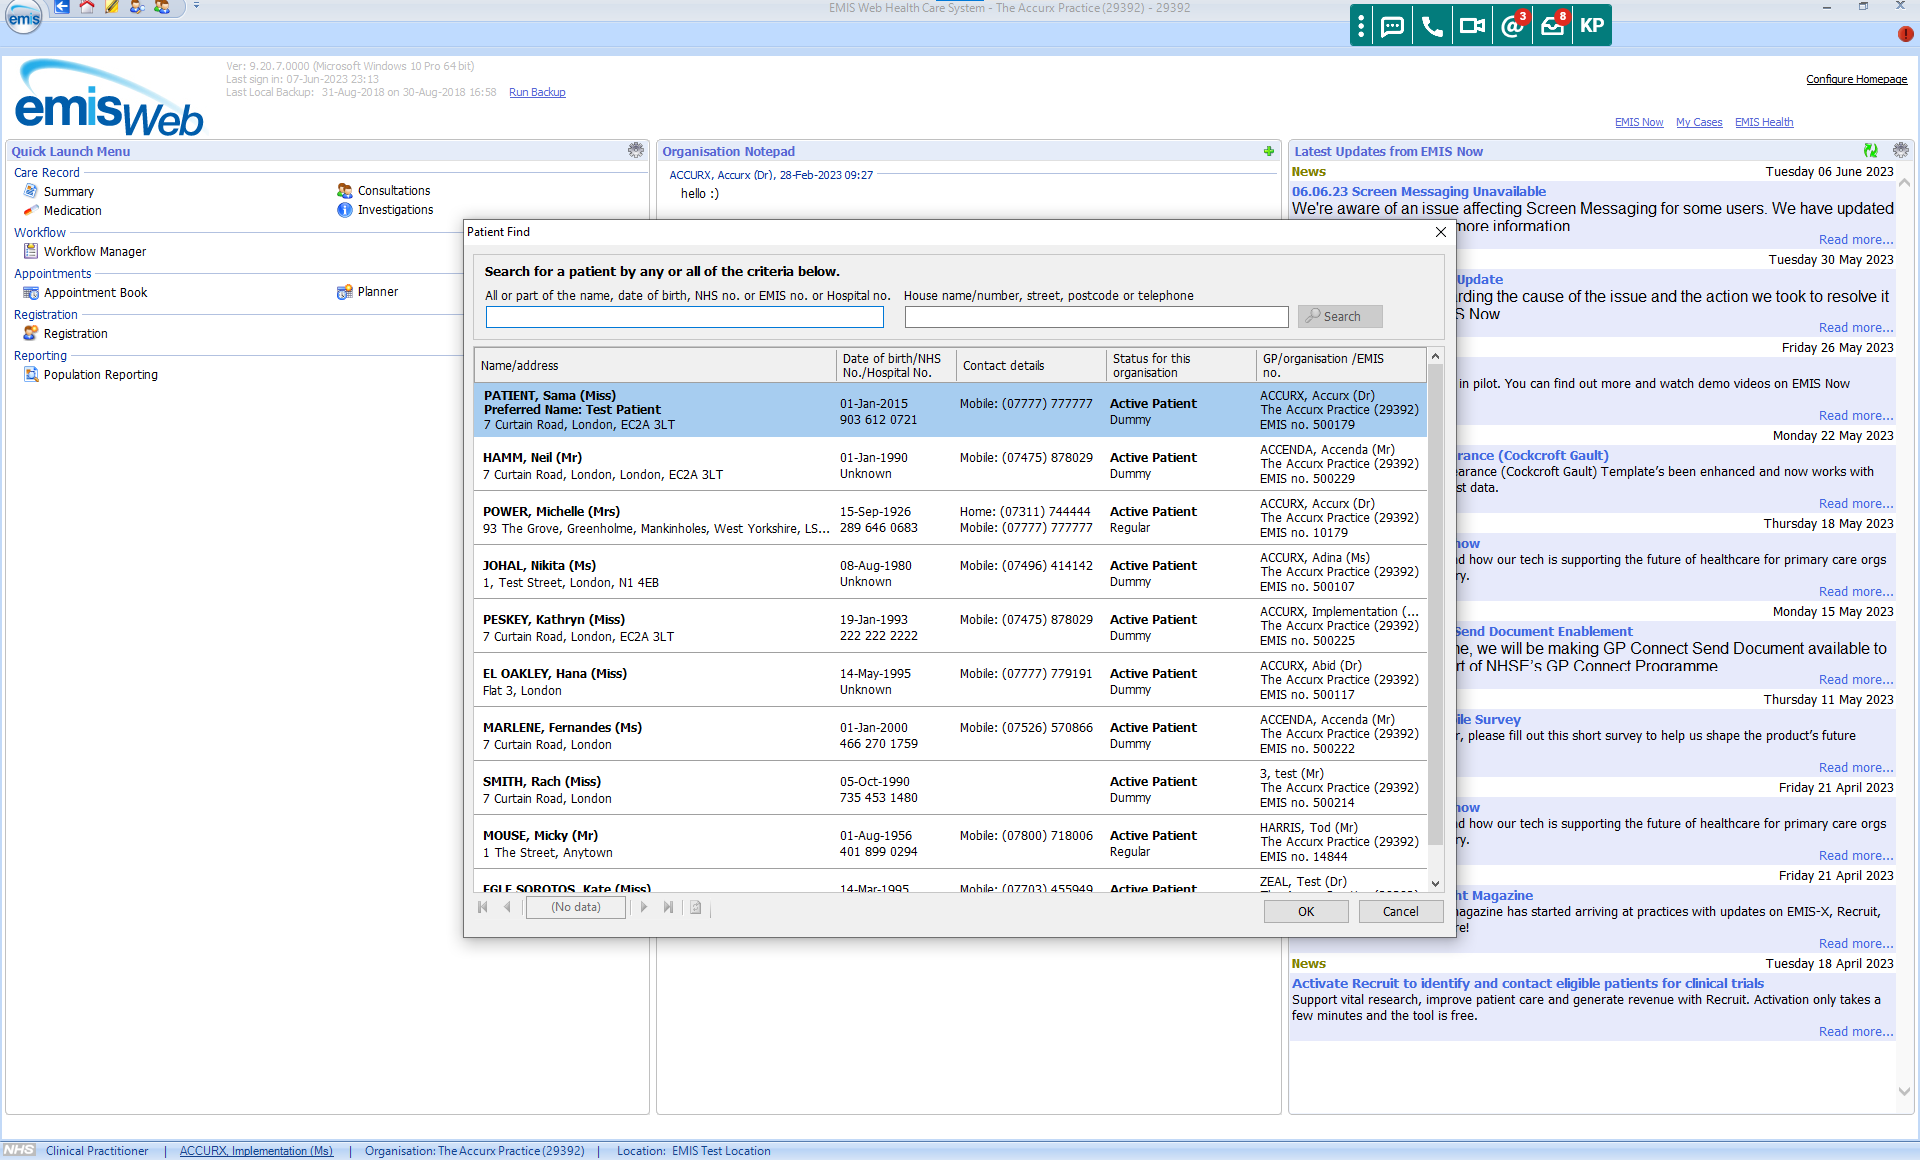This screenshot has height=1160, width=1920.
Task: Open Latest Updates panel settings gear
Action: click(x=1901, y=150)
